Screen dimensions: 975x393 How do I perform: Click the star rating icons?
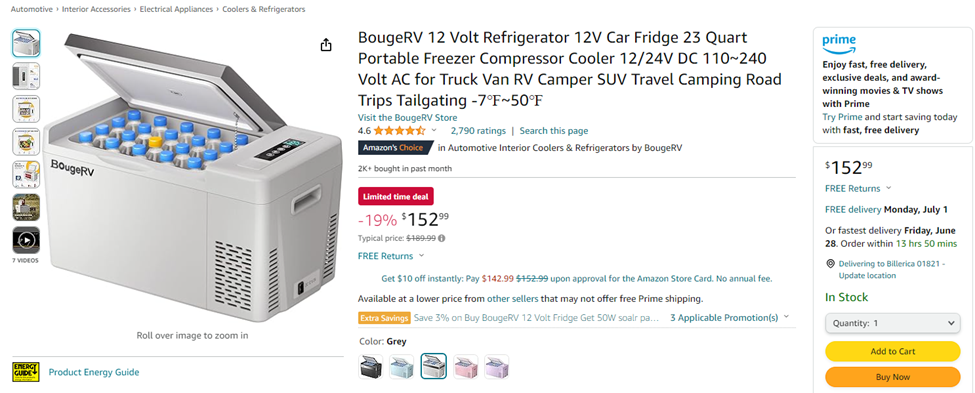point(399,131)
